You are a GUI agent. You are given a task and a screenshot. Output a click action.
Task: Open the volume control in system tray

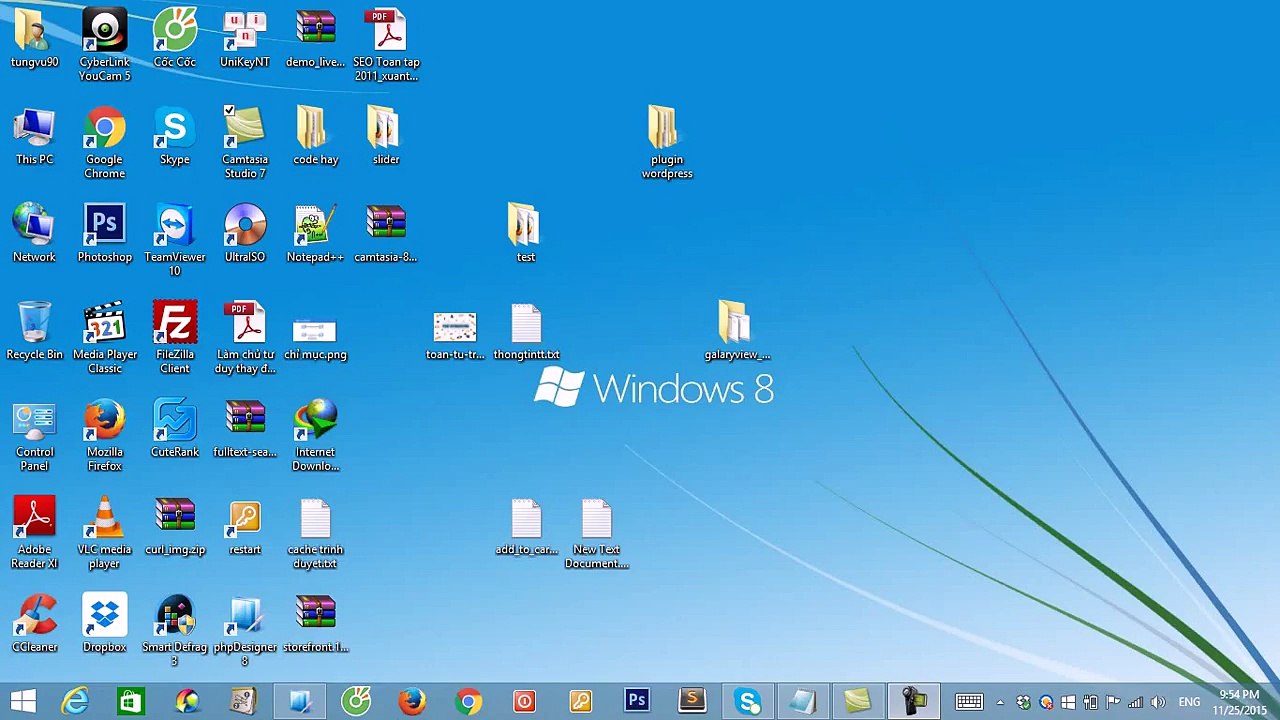1158,702
